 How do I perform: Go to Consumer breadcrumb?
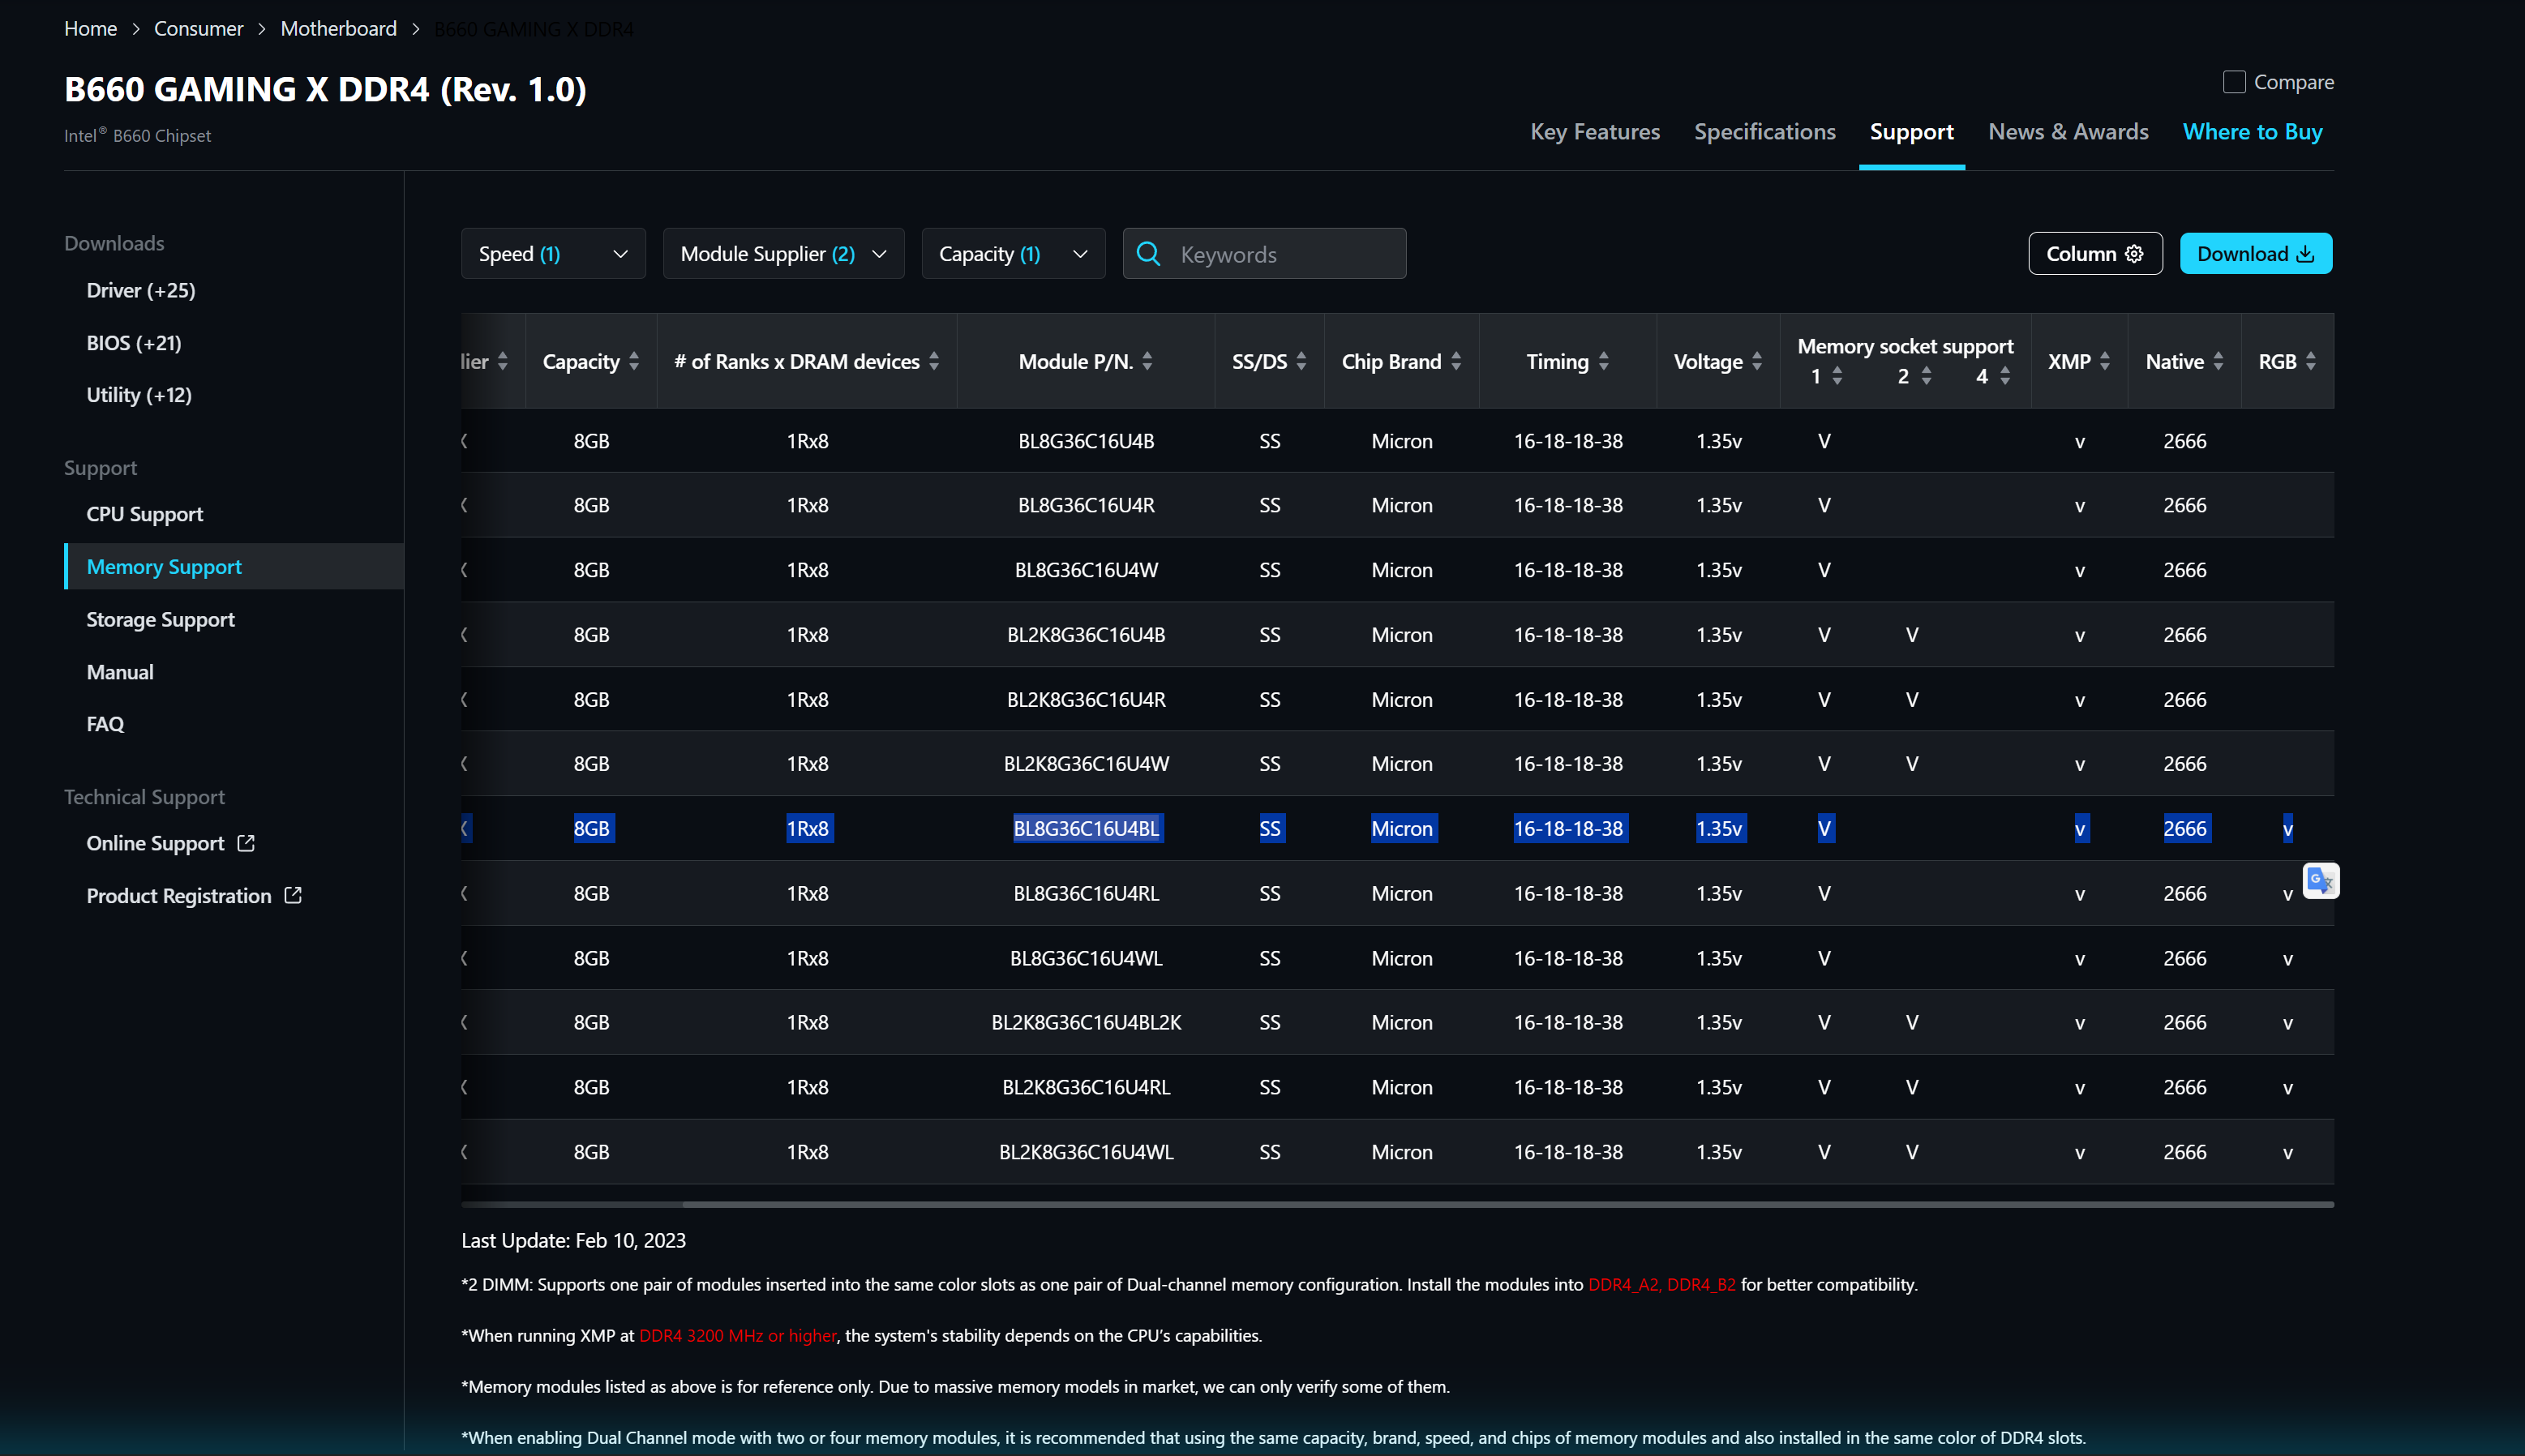[x=198, y=28]
